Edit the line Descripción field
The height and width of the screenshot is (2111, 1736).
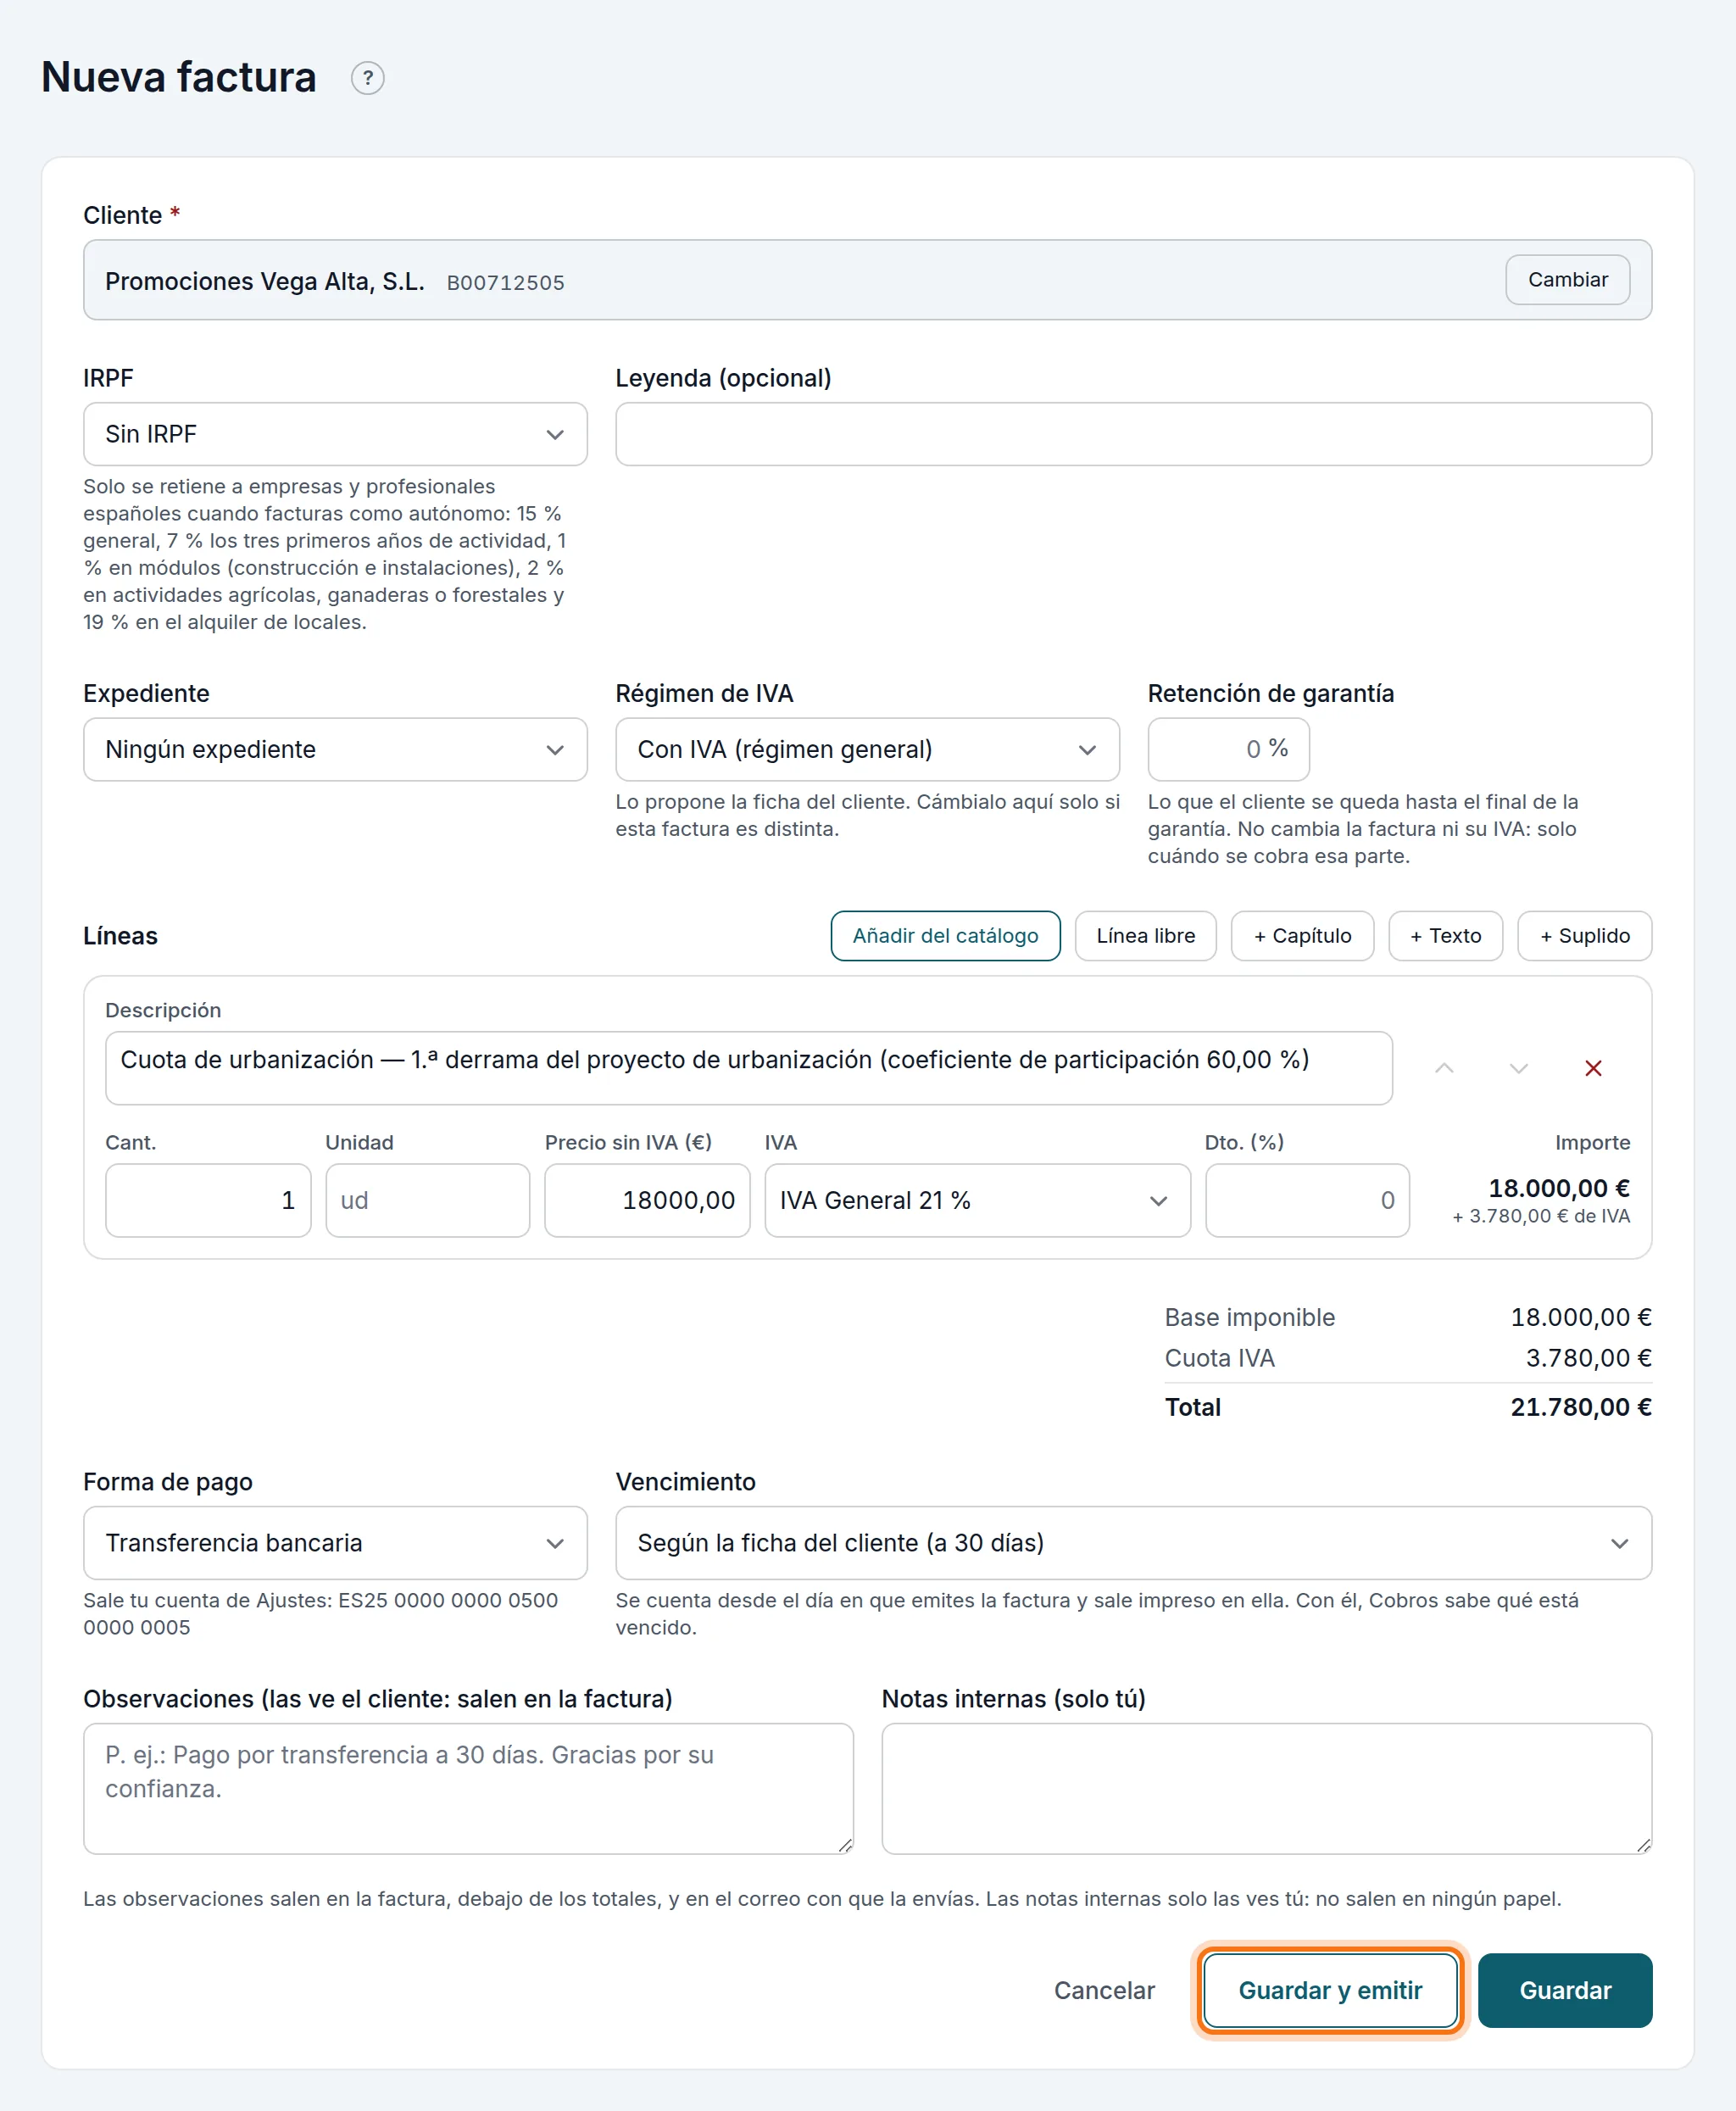pos(748,1068)
